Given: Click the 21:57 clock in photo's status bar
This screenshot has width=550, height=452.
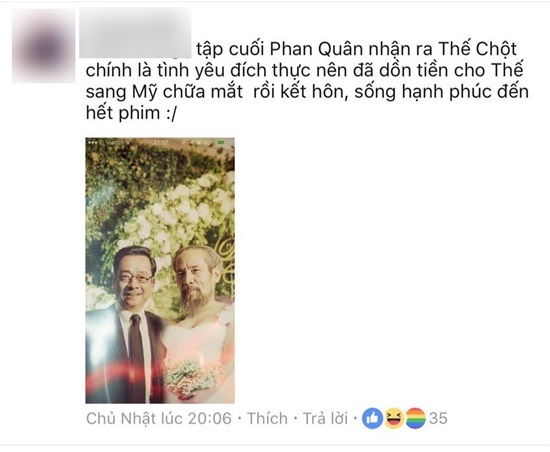Looking at the screenshot, I should click(161, 142).
